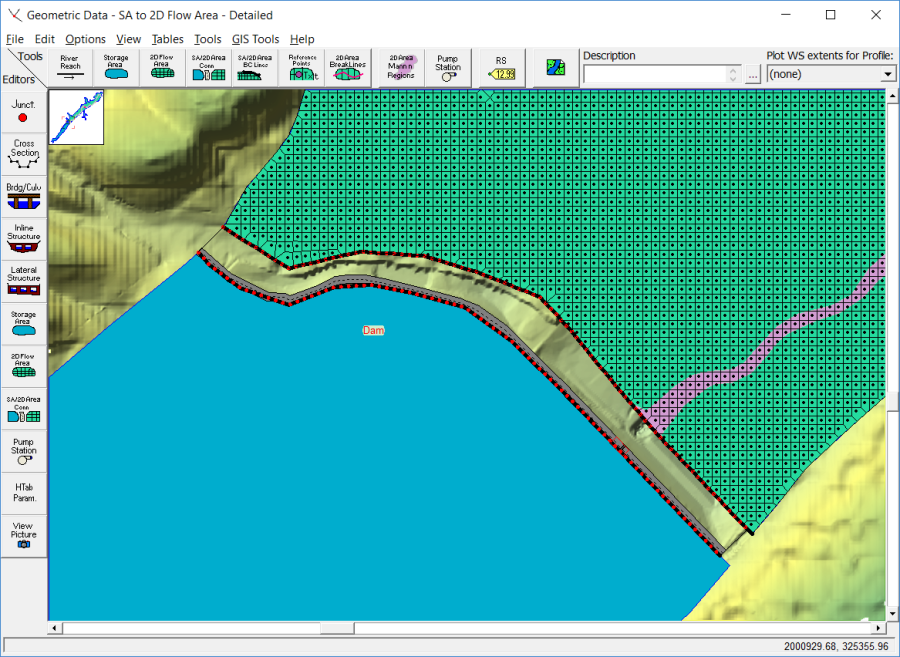Select the River Reach drawing tool
The height and width of the screenshot is (657, 900).
70,67
